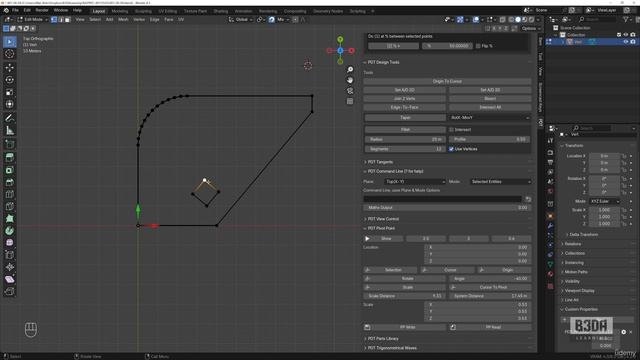
Task: Select the Shear tool
Action: coord(10,279)
